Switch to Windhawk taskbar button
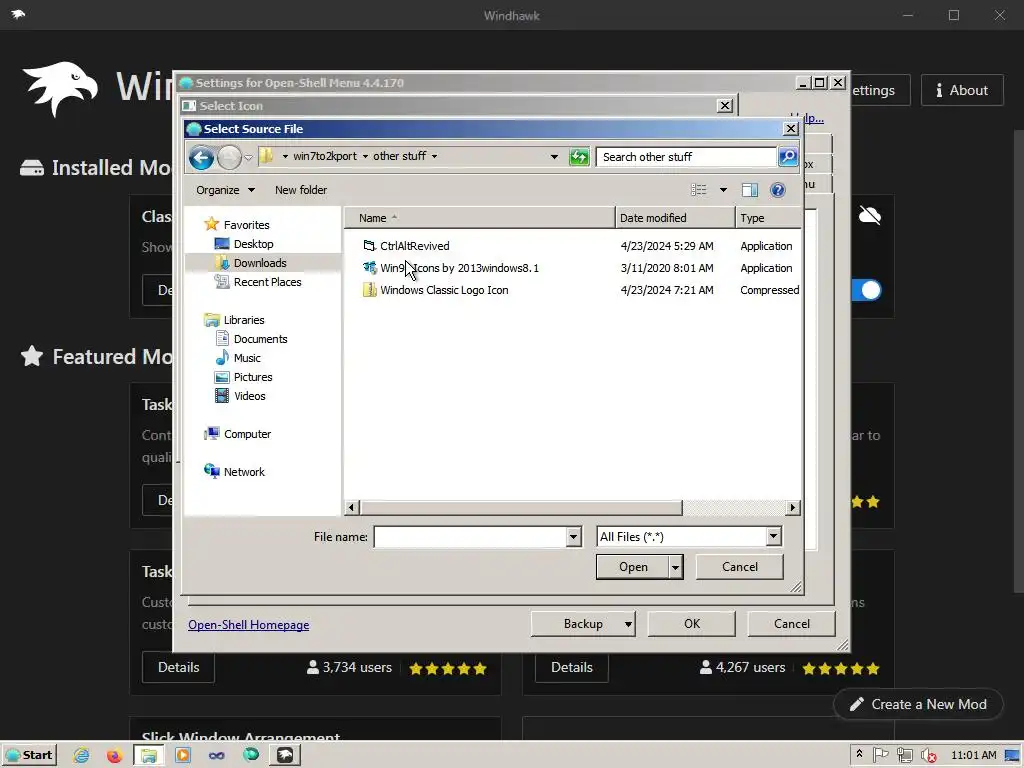Viewport: 1024px width, 768px height. coord(285,756)
